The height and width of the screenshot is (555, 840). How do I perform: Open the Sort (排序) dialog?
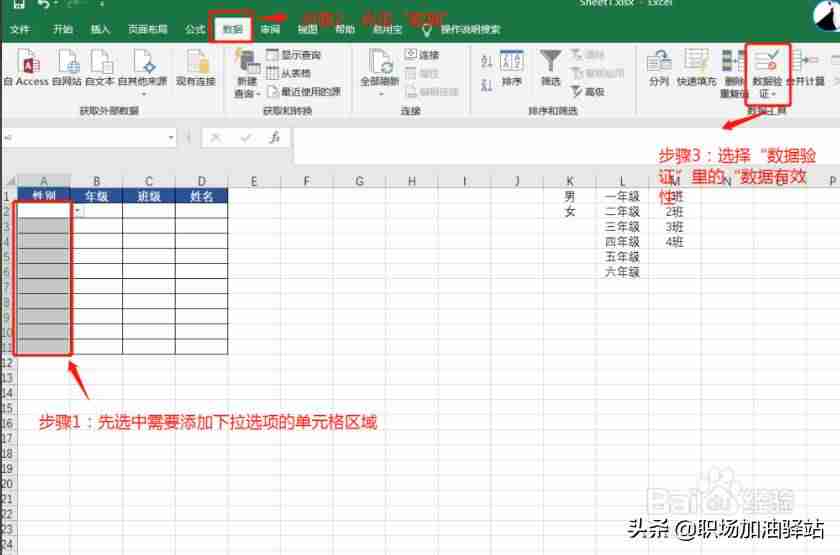tap(512, 68)
